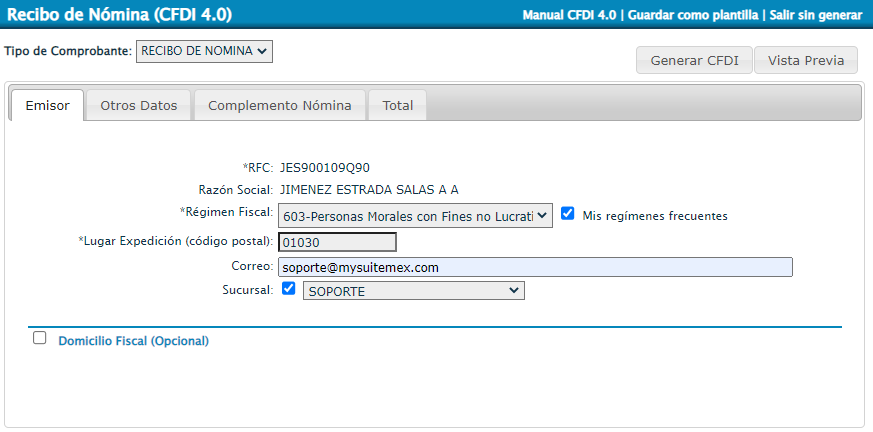The width and height of the screenshot is (873, 432).
Task: Open the Tipo de Comprobante dropdown
Action: (204, 51)
